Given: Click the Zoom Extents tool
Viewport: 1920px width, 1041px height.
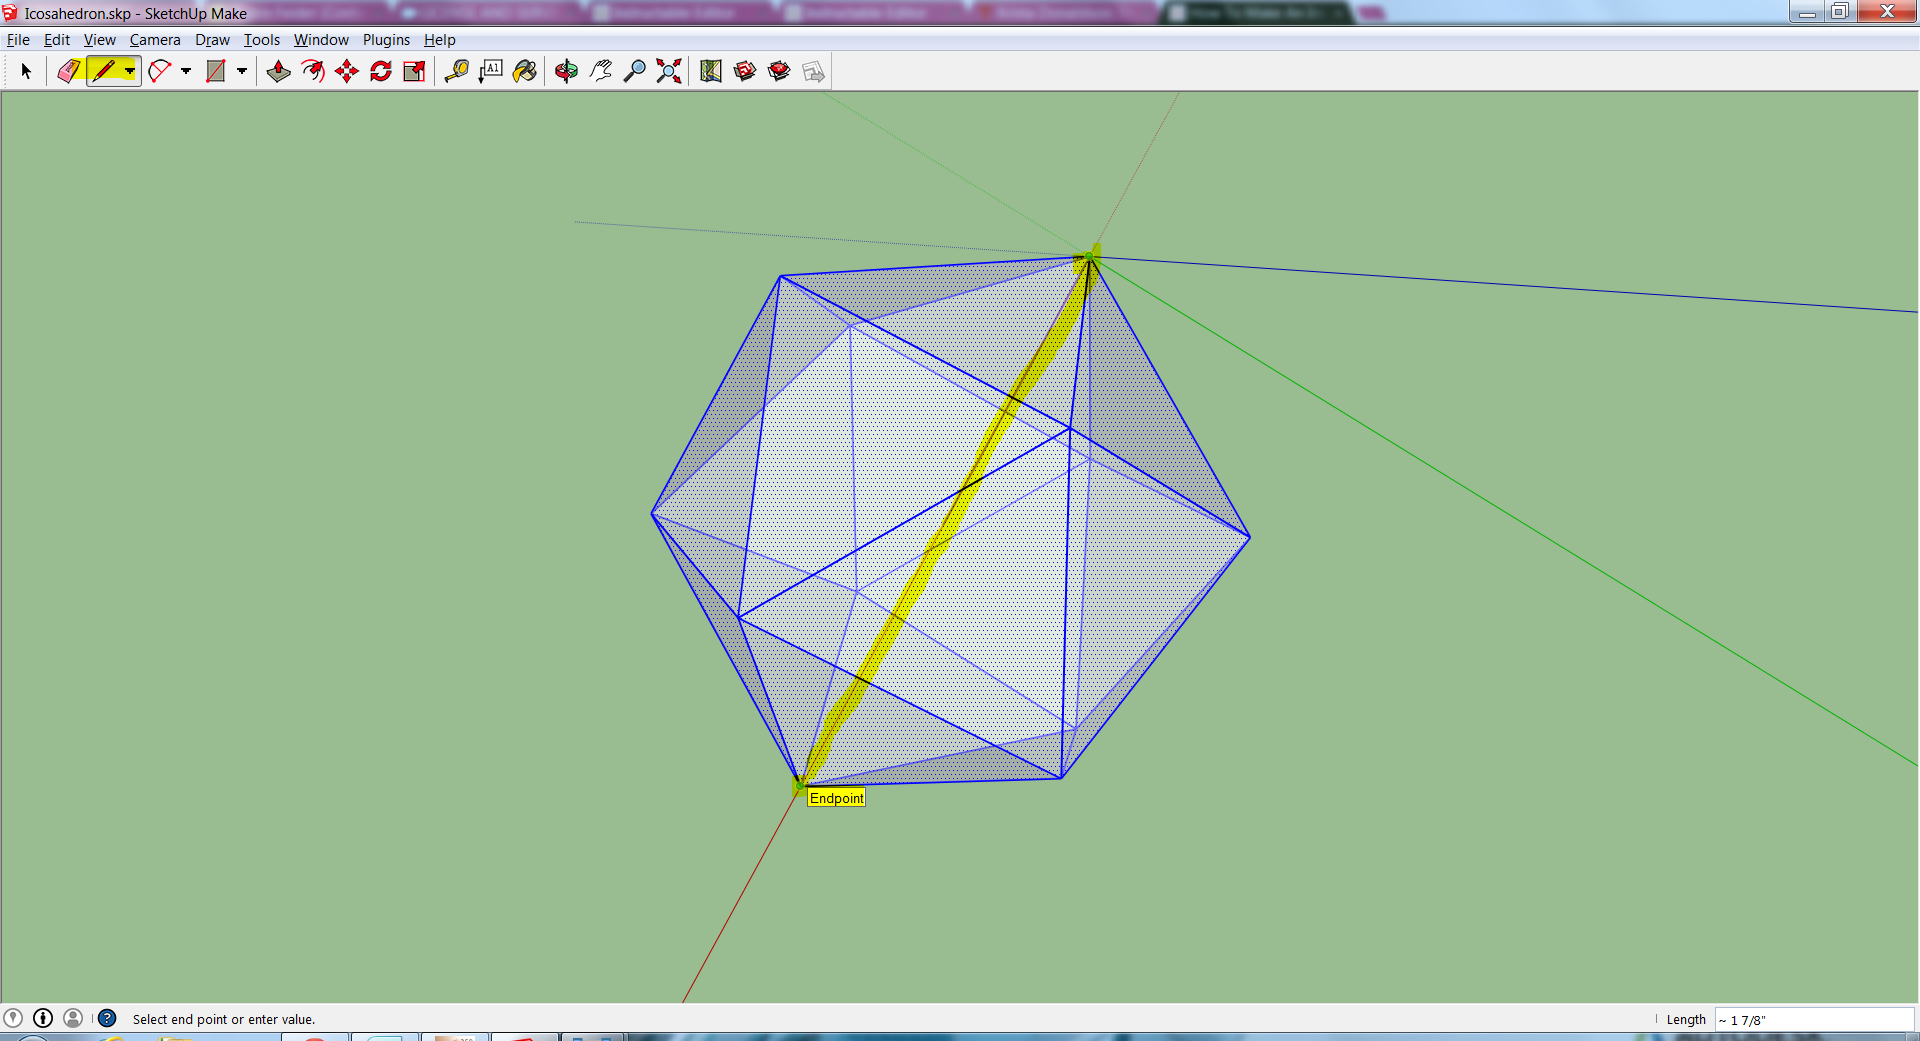Looking at the screenshot, I should tap(669, 71).
